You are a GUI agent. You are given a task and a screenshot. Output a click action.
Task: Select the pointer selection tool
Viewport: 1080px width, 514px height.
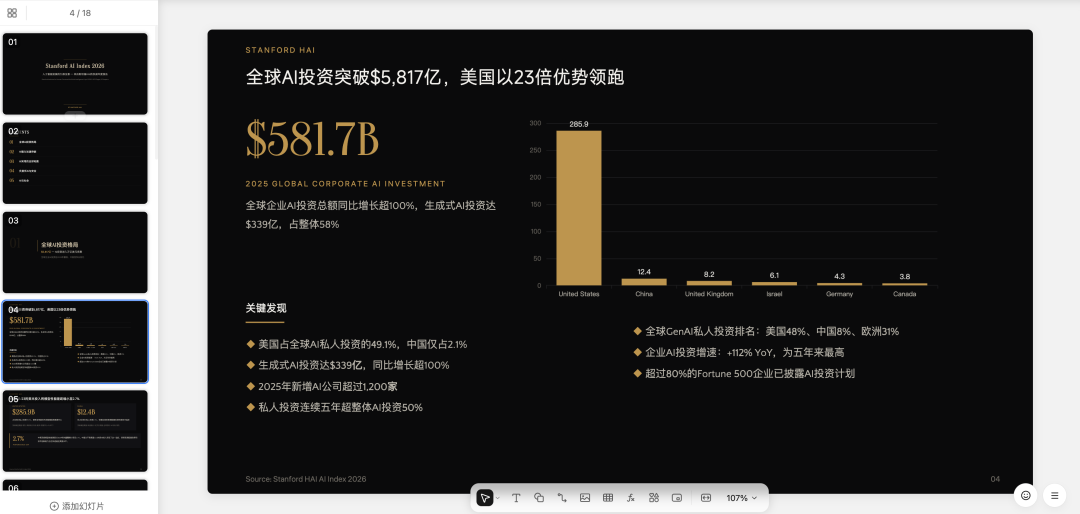click(x=485, y=498)
